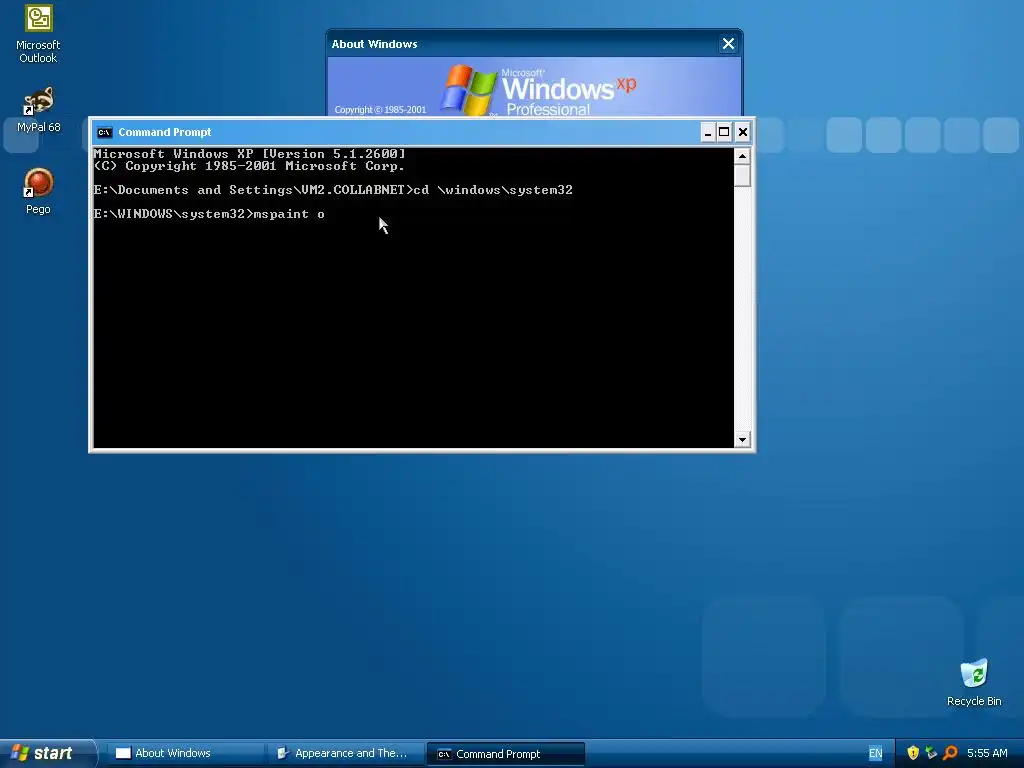
Task: Open the Recycle Bin icon
Action: click(974, 682)
